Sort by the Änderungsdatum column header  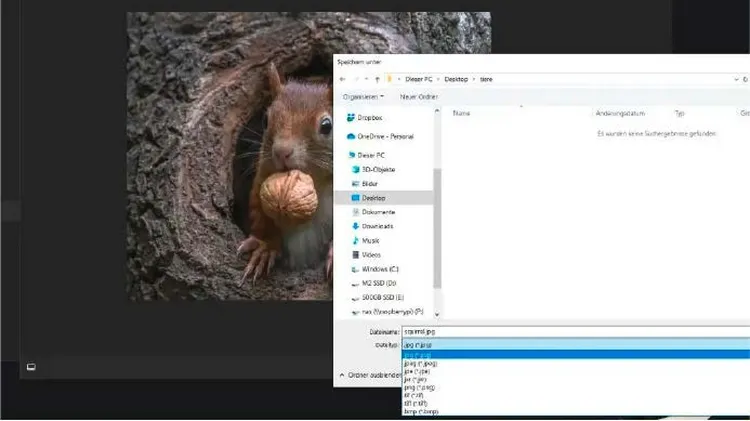click(x=622, y=114)
